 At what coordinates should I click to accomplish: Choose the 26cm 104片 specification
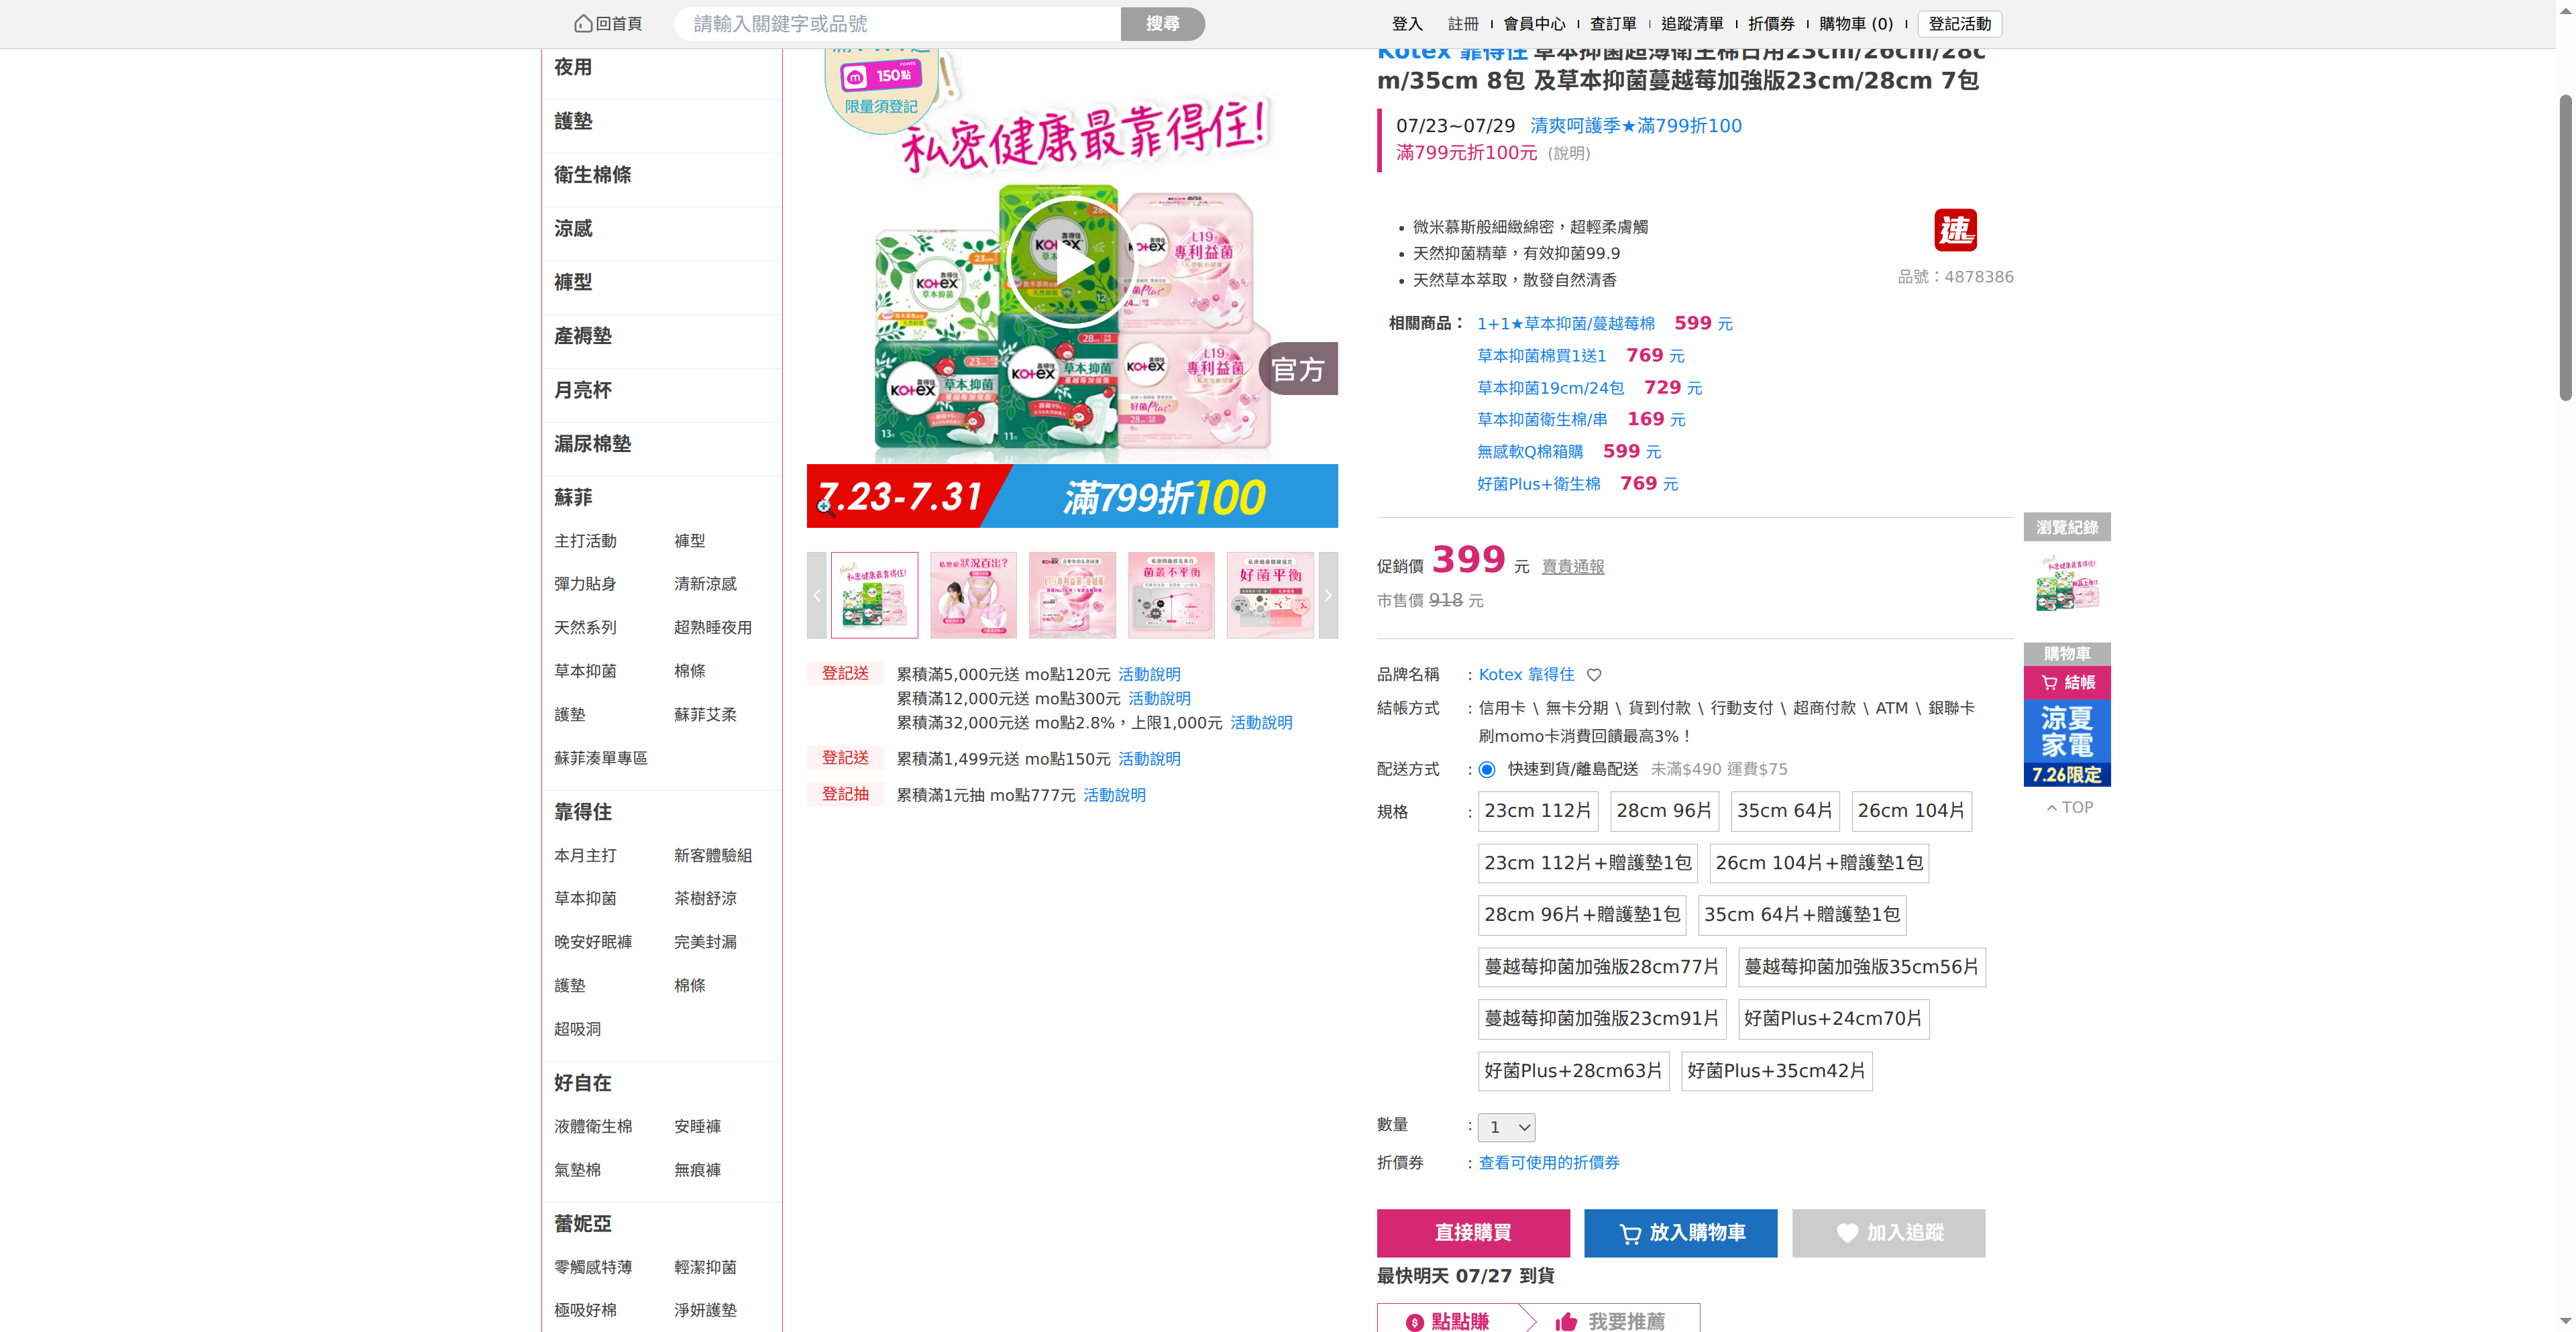click(1911, 811)
